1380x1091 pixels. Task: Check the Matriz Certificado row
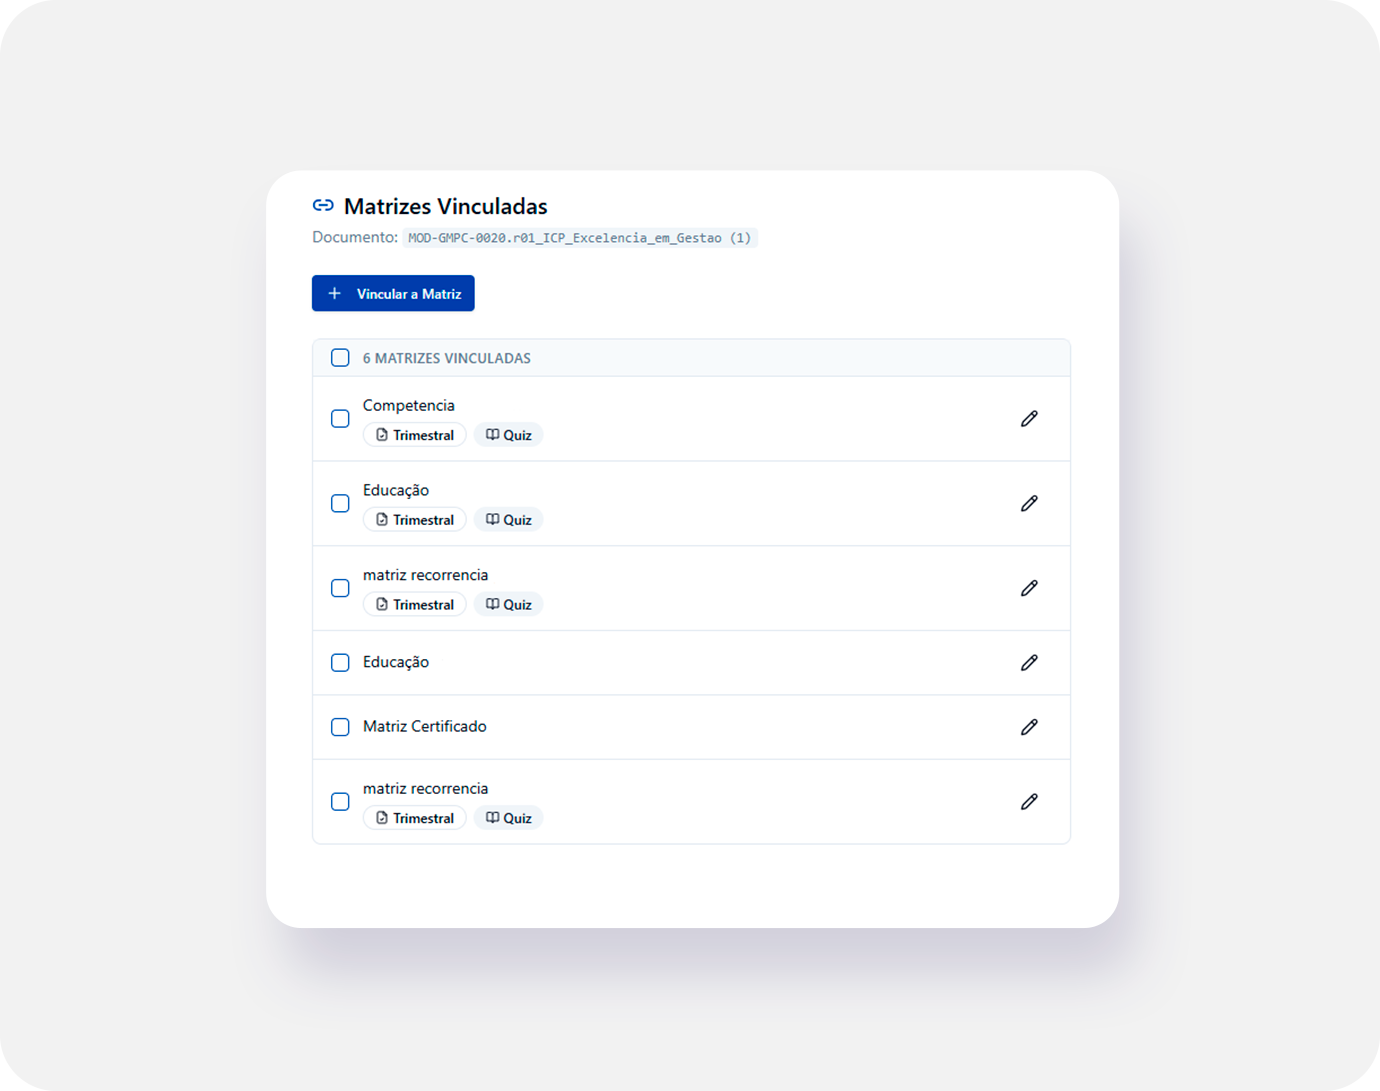pos(340,727)
